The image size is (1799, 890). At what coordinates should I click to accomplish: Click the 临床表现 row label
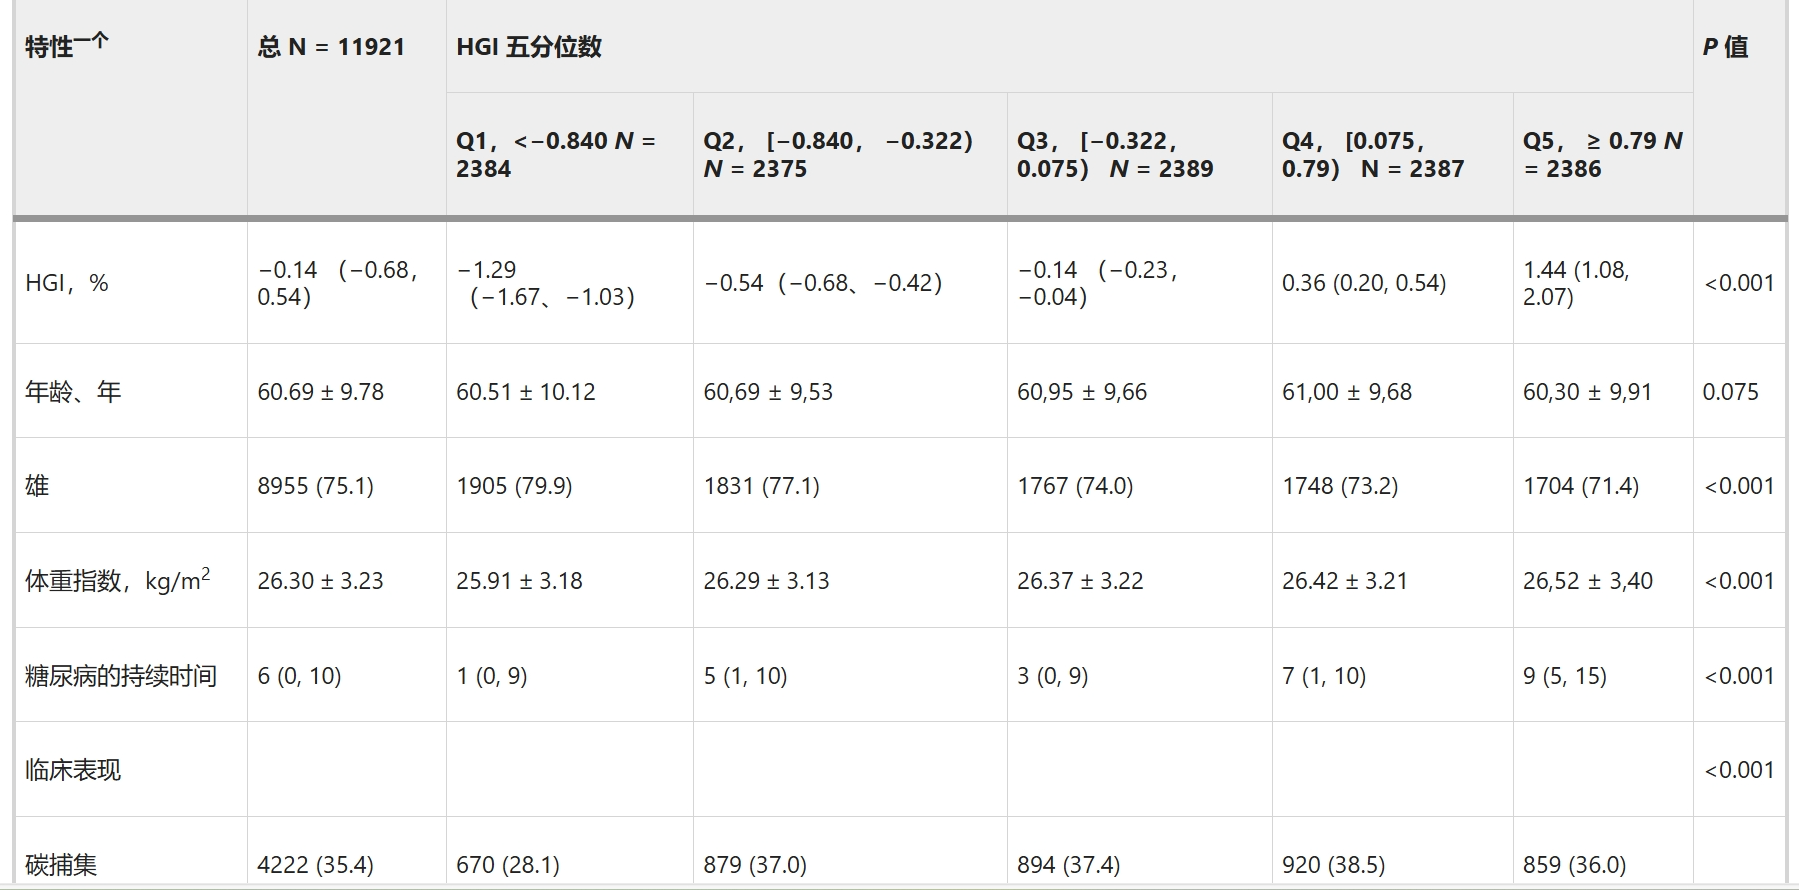coord(73,770)
